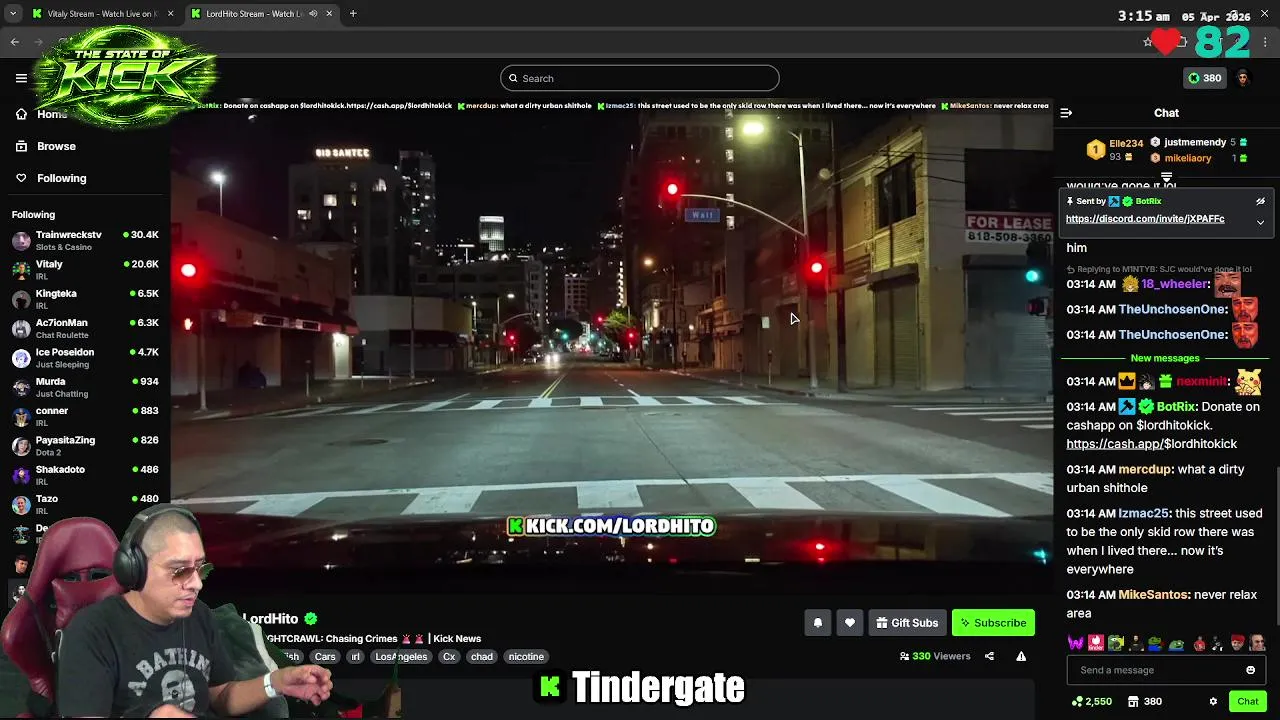The height and width of the screenshot is (720, 1280).
Task: Click the green Subscribe button
Action: coord(993,623)
